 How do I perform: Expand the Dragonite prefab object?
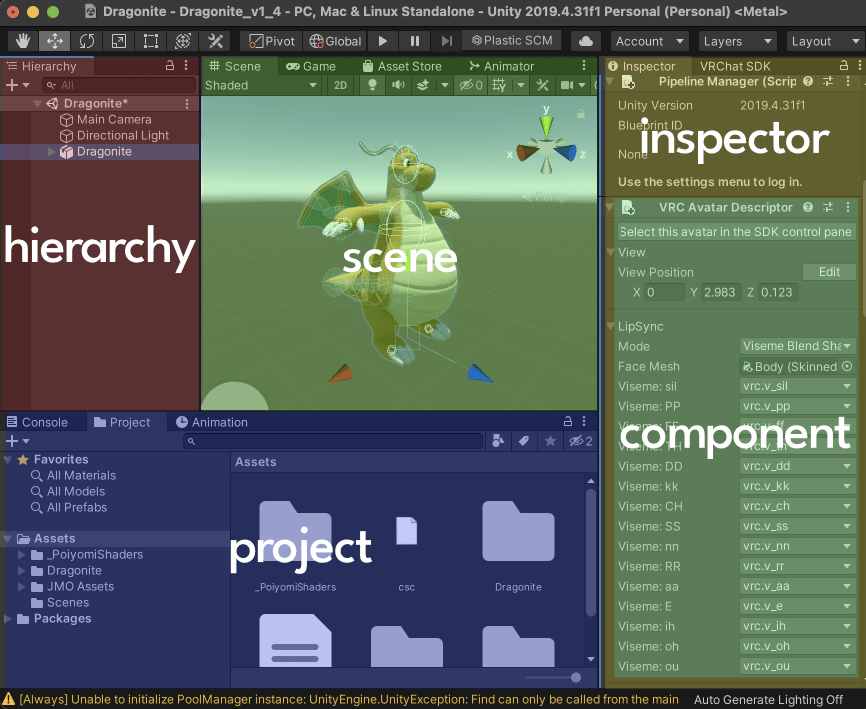tap(51, 152)
